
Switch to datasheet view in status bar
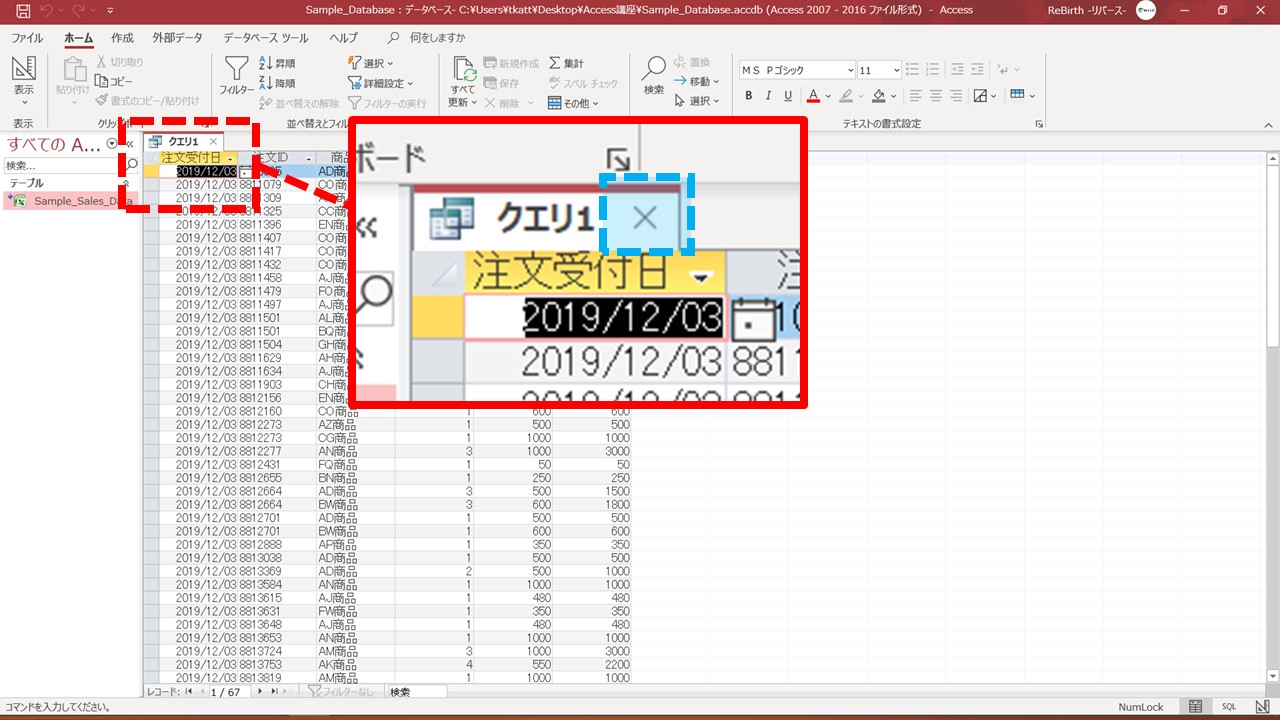coord(1195,707)
